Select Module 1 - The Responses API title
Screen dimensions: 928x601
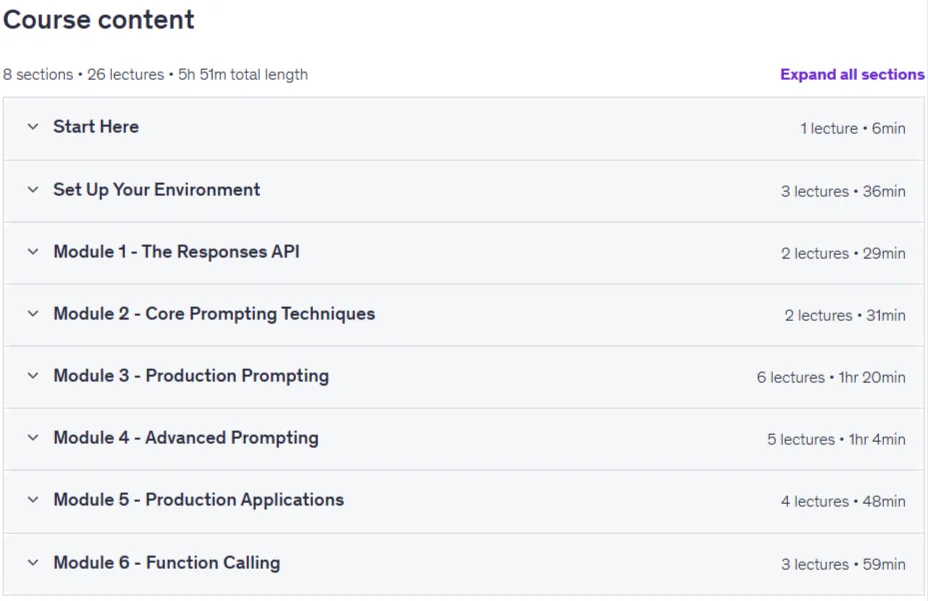tap(176, 252)
